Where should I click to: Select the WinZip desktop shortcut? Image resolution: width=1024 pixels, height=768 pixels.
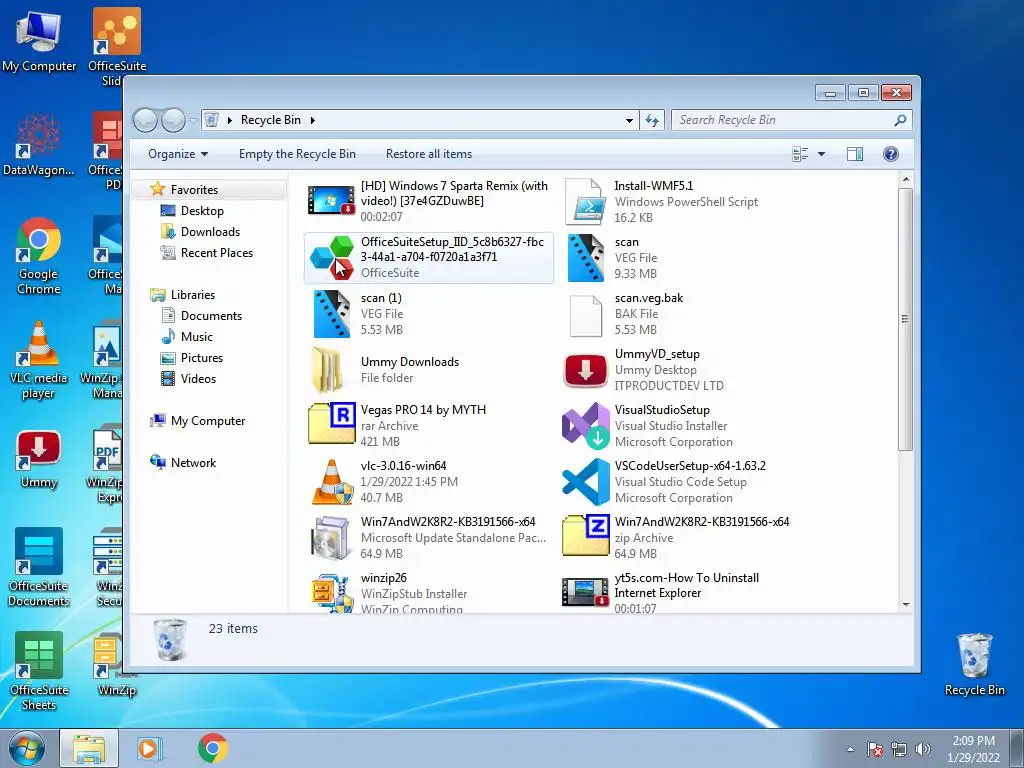pos(116,665)
